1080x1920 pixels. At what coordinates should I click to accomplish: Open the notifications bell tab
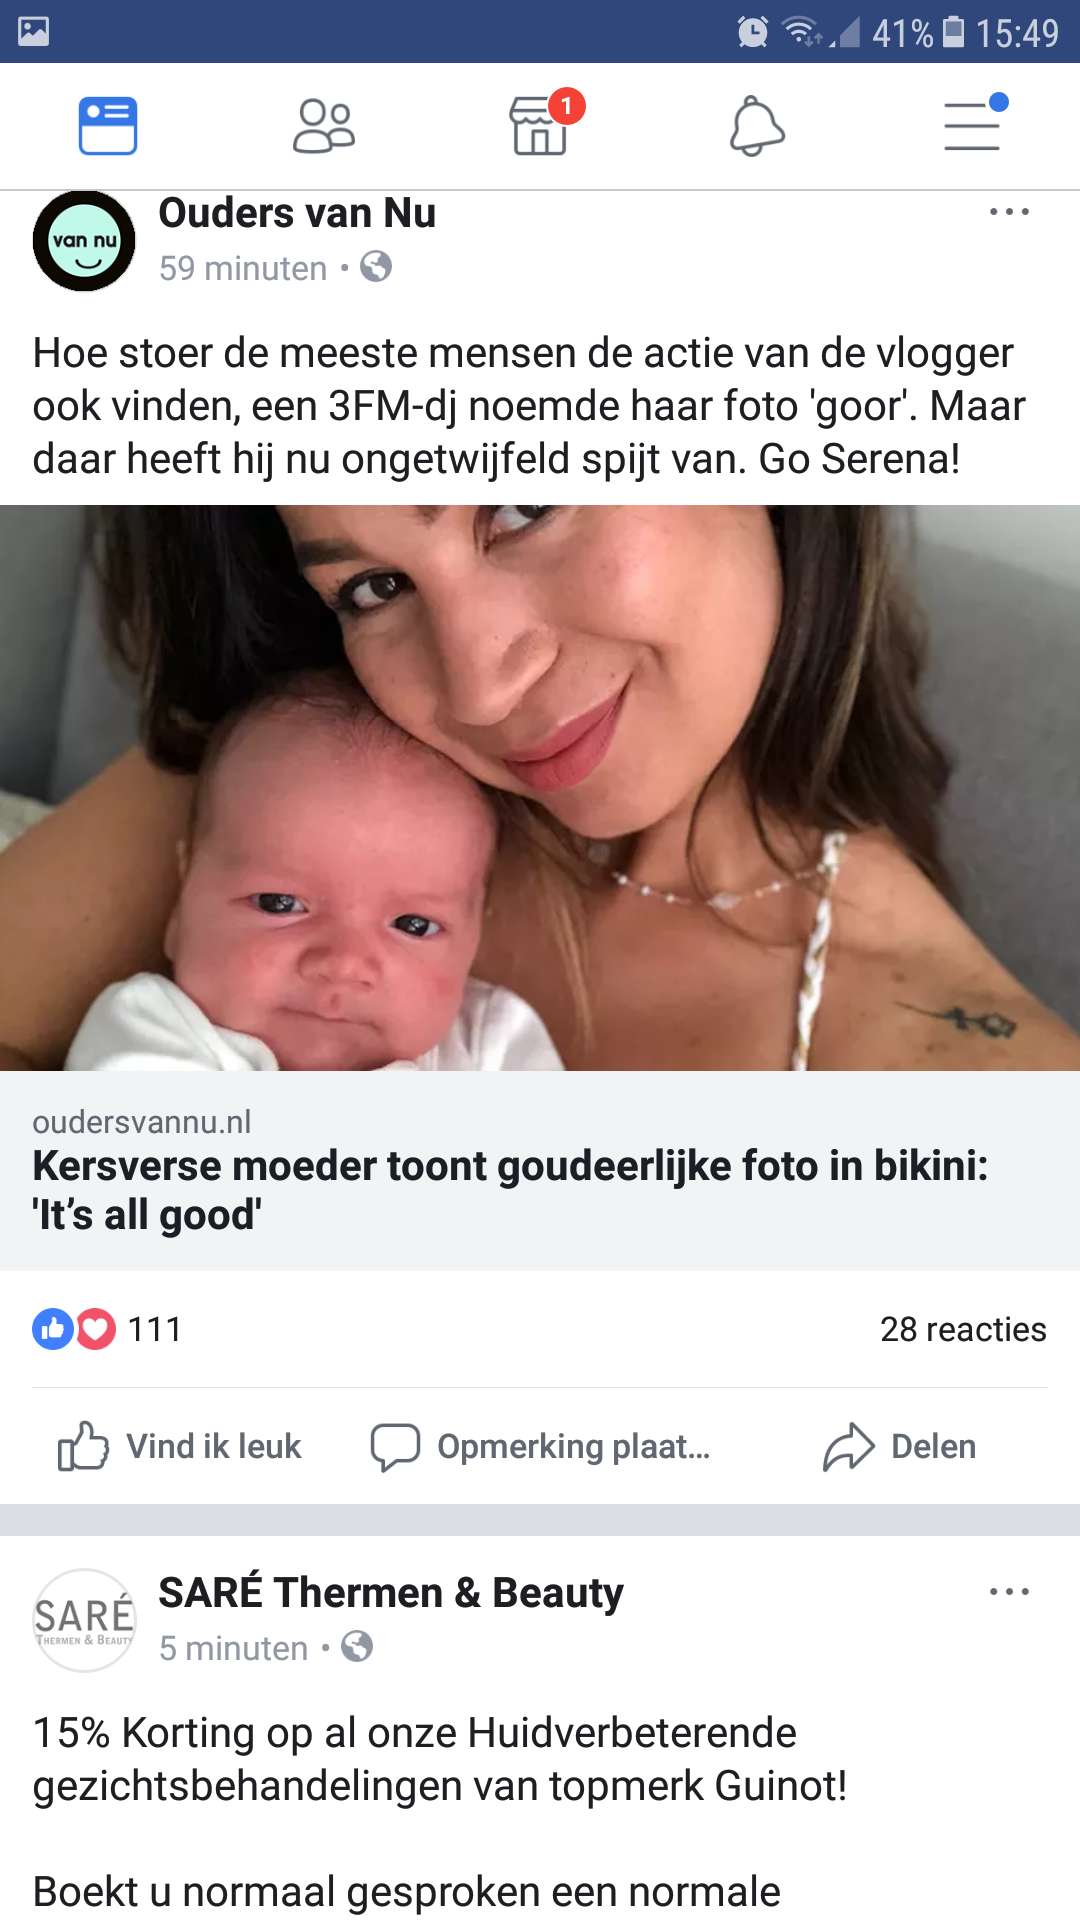(757, 126)
